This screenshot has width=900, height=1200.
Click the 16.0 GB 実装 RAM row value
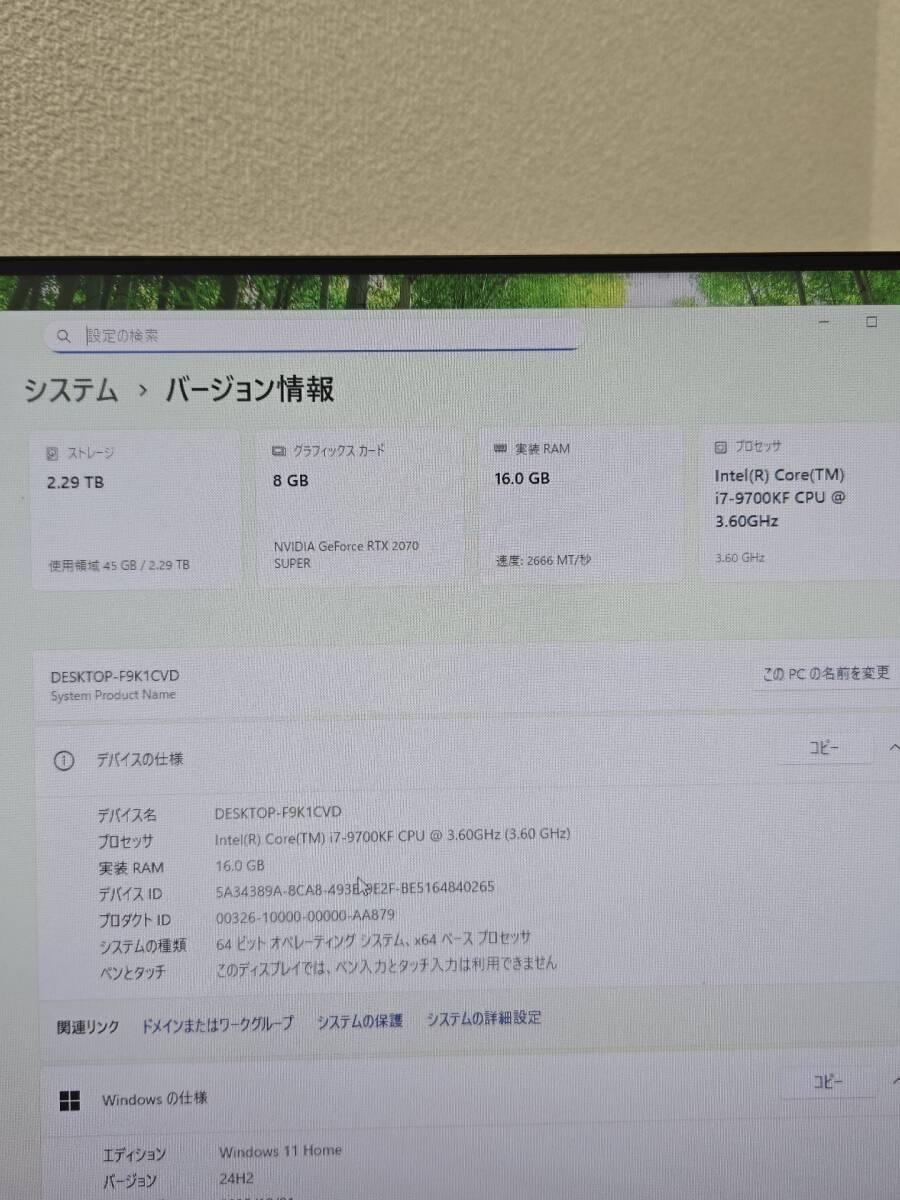(240, 865)
